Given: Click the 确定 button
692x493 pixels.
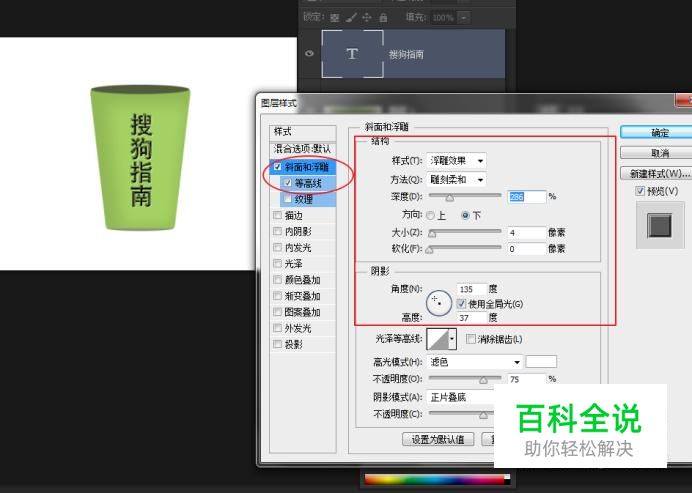Looking at the screenshot, I should click(x=656, y=132).
